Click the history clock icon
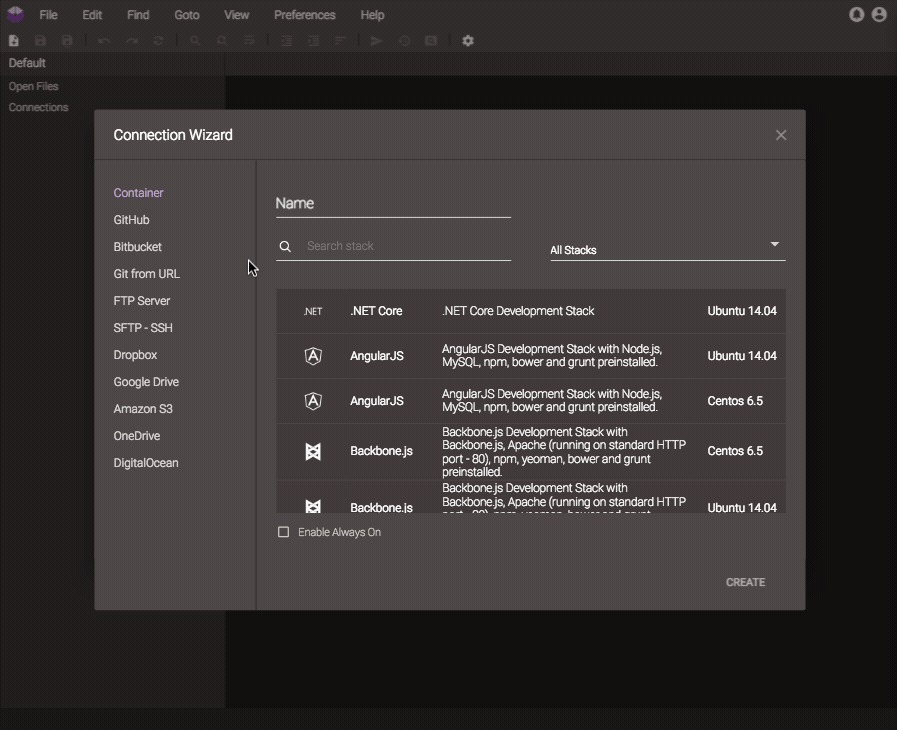 (404, 41)
